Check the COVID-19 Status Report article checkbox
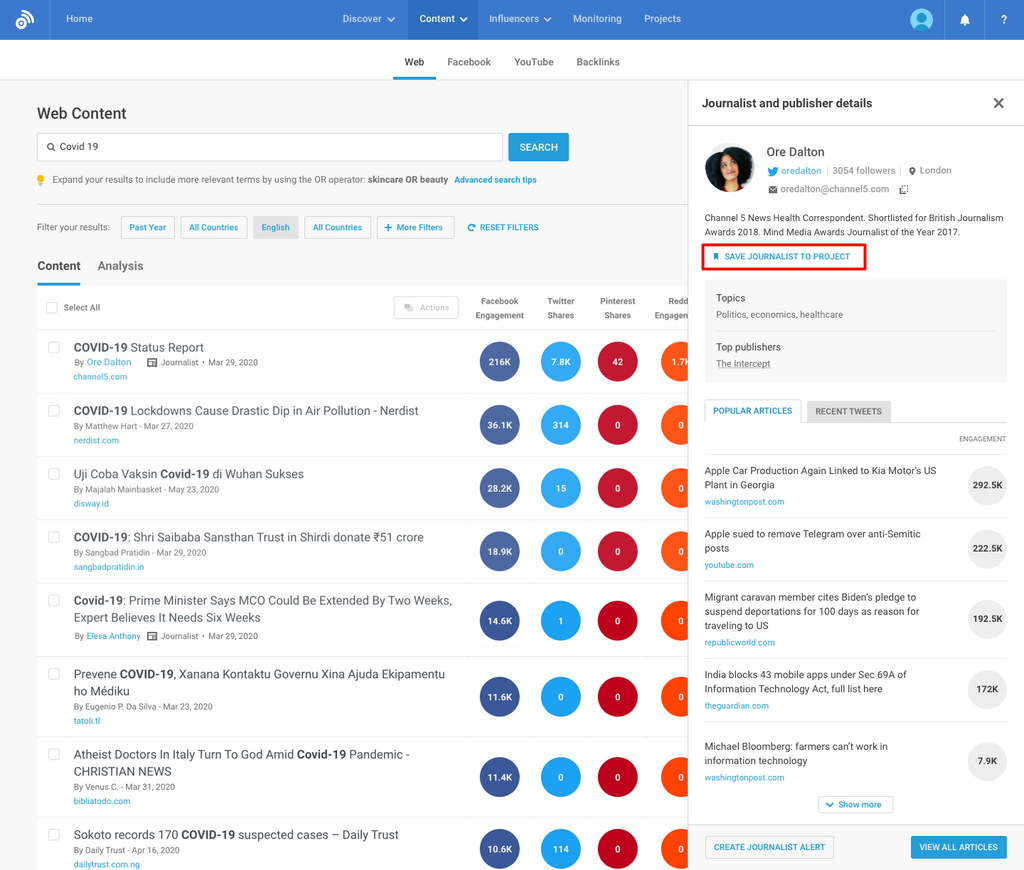The width and height of the screenshot is (1024, 870). tap(54, 348)
